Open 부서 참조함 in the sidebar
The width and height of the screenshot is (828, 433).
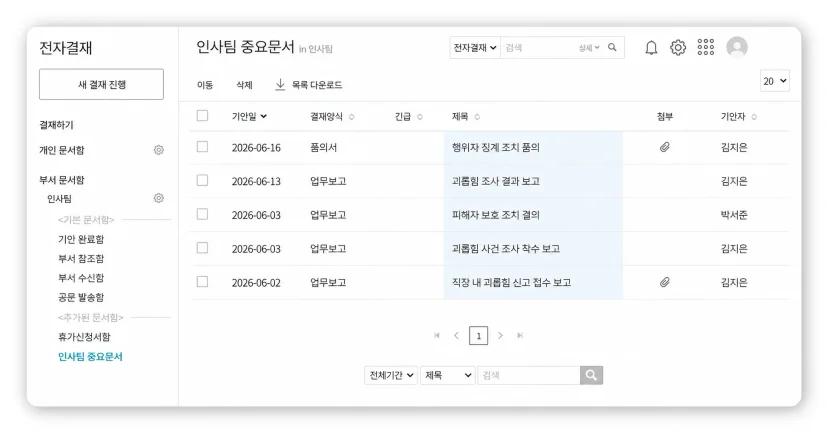click(x=81, y=259)
